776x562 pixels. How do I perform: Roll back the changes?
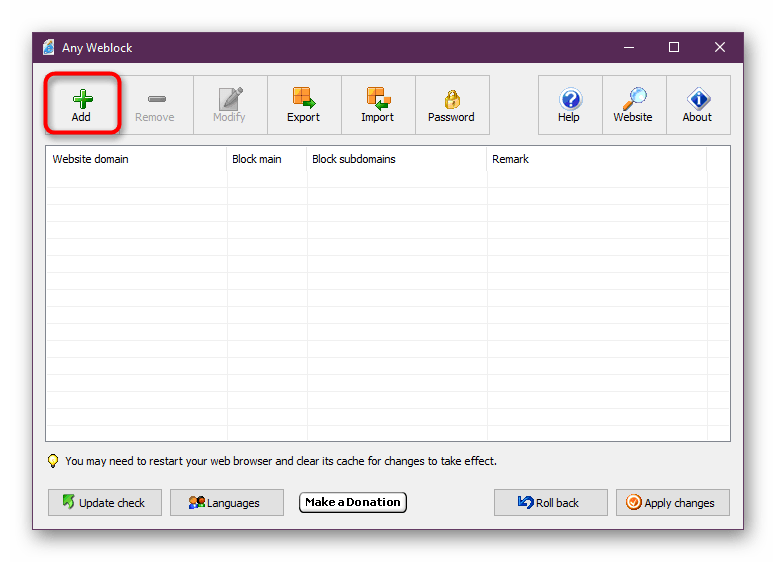[550, 502]
